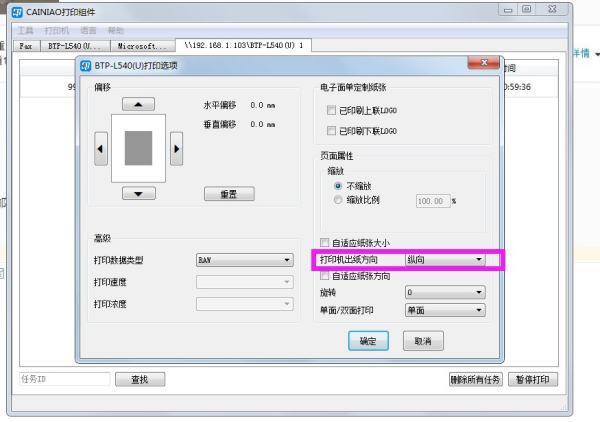Open the 打印数据类型 RAW dropdown

pyautogui.click(x=243, y=260)
